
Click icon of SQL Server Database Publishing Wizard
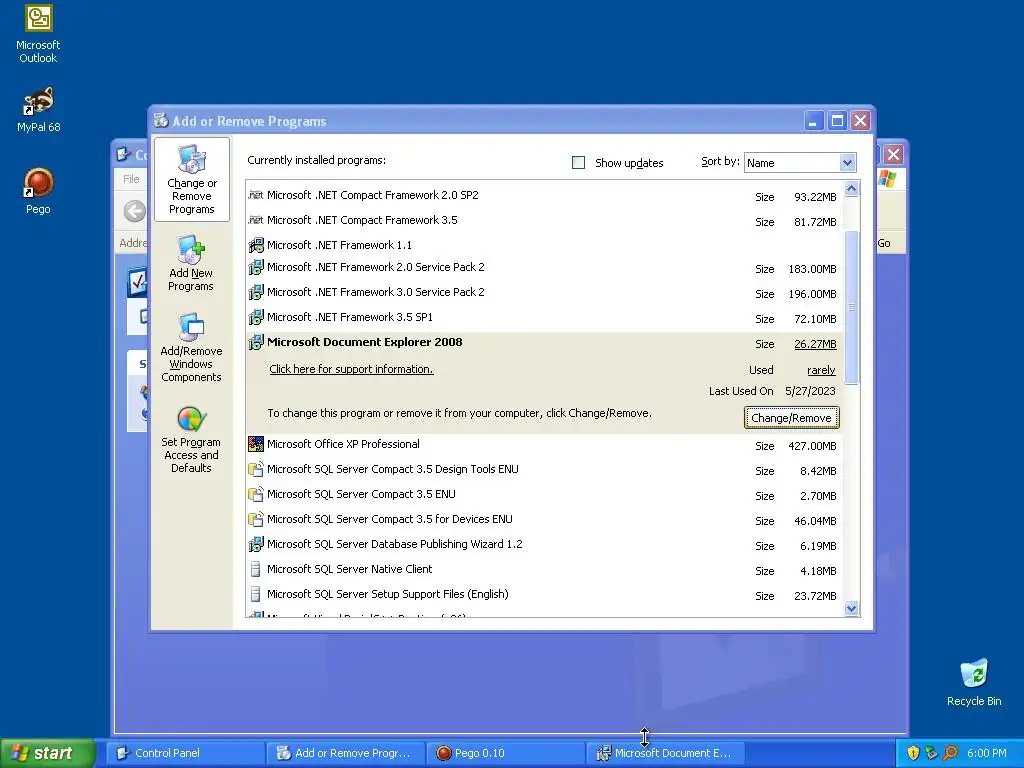click(x=256, y=544)
